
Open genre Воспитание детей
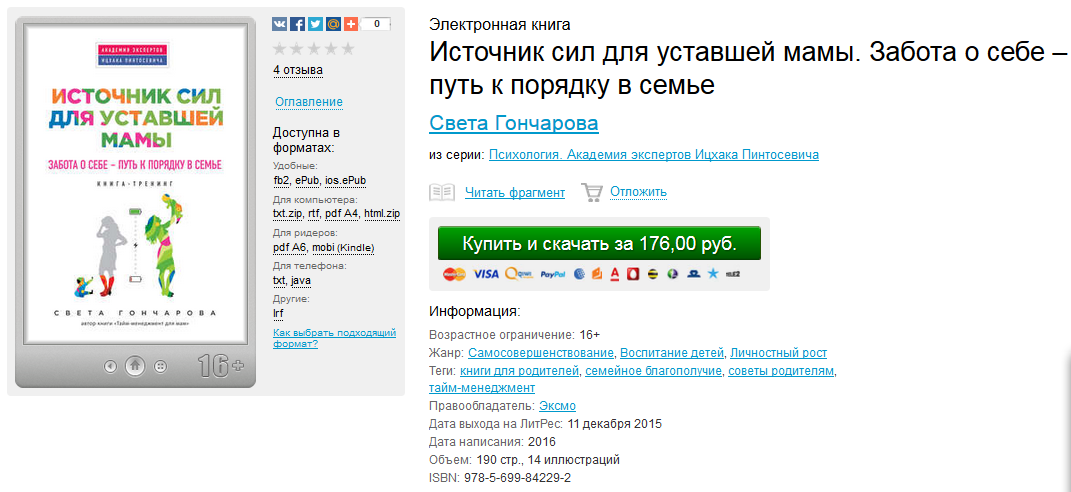672,353
